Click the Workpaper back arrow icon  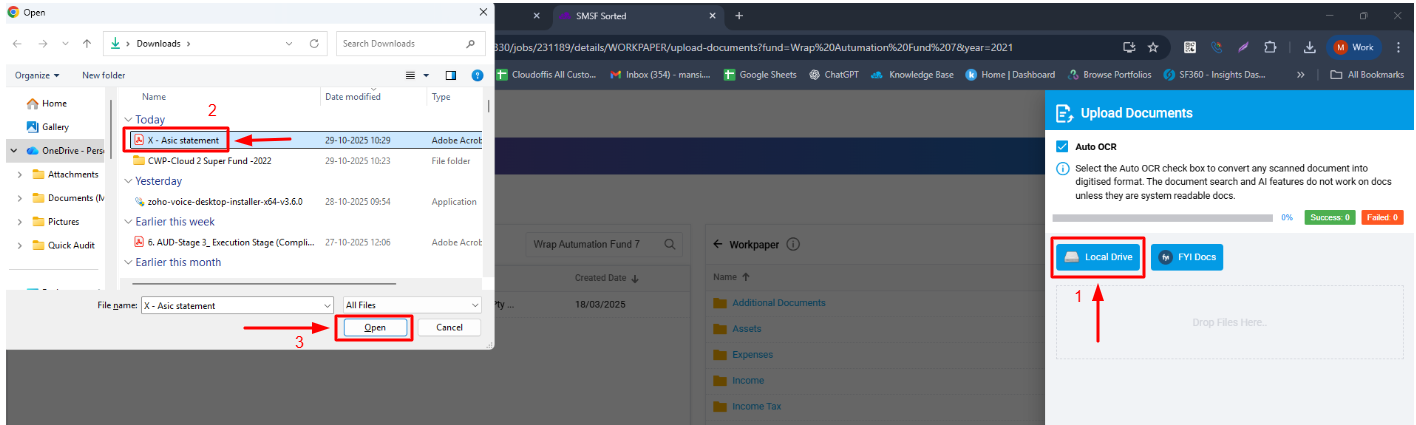pos(717,244)
